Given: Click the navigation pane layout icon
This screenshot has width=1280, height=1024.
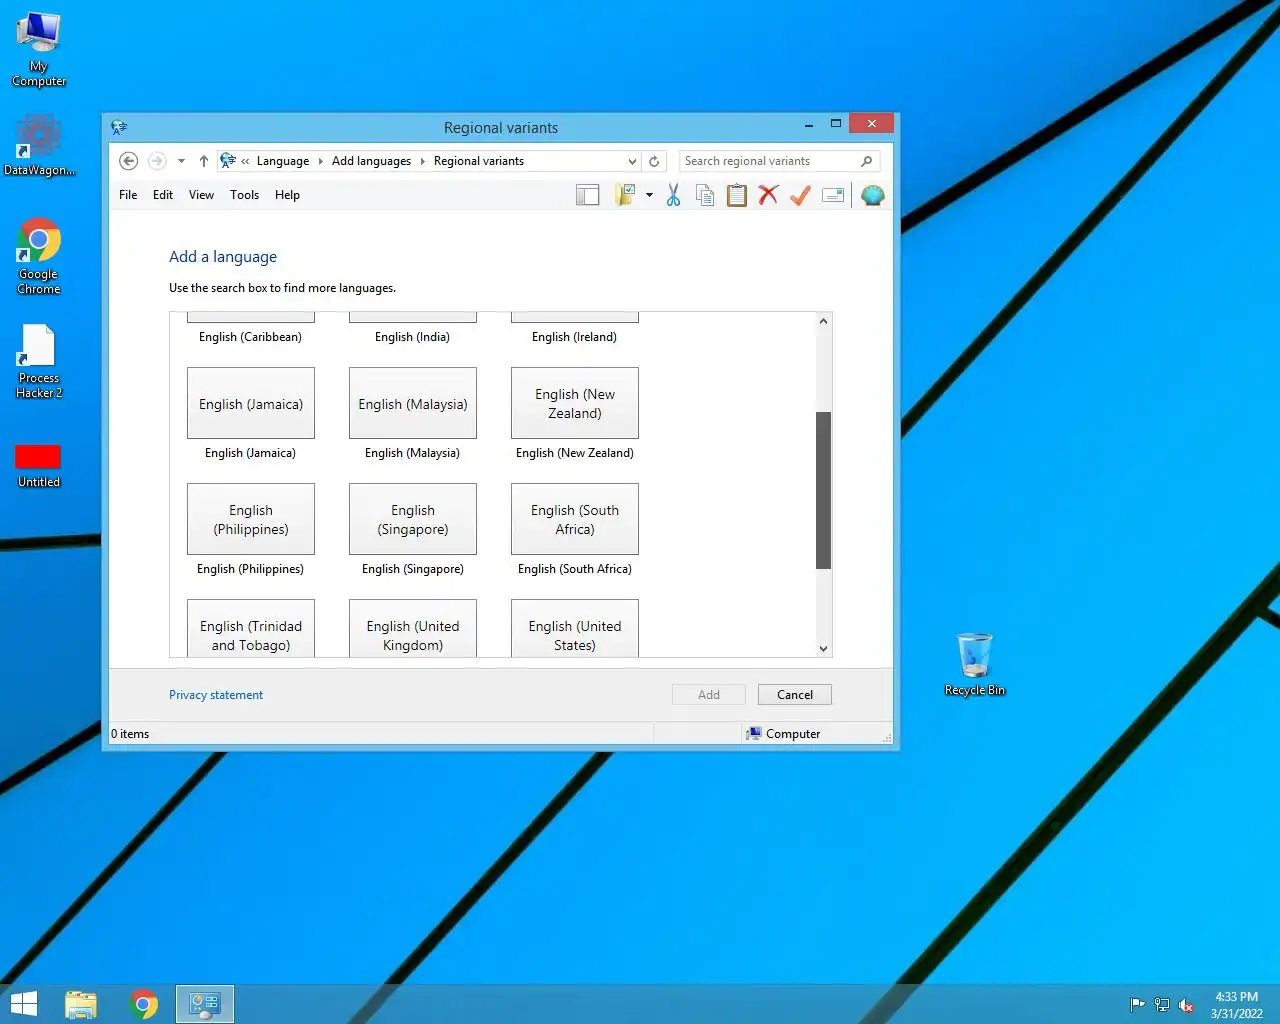Looking at the screenshot, I should tap(588, 195).
